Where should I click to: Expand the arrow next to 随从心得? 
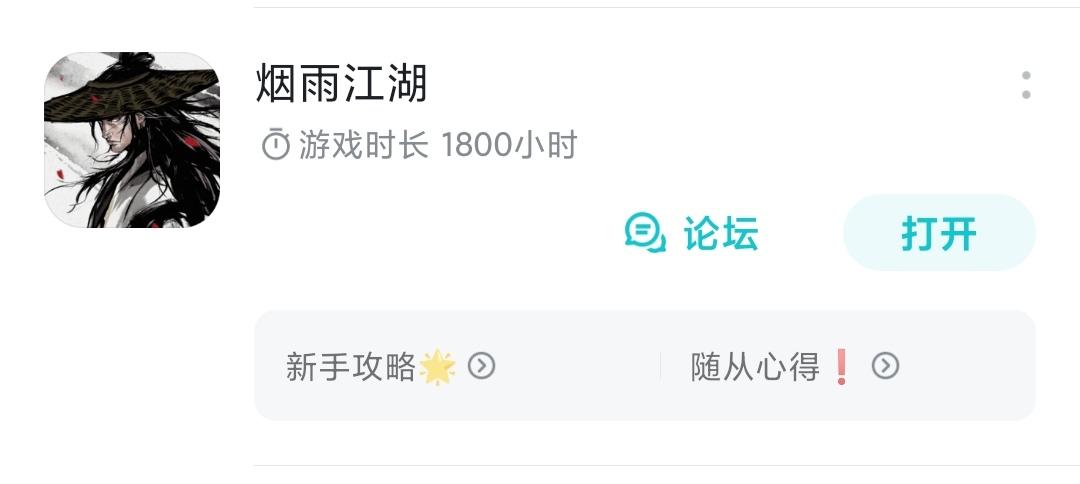[886, 366]
